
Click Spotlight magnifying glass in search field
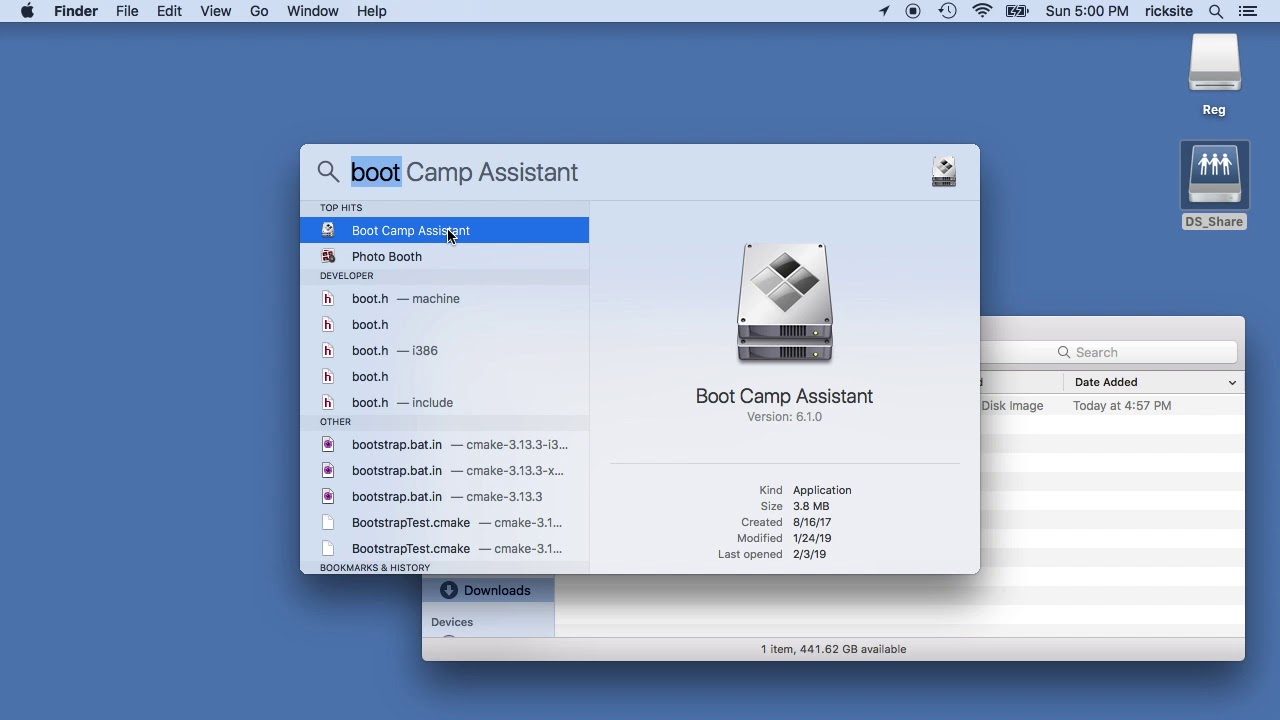click(x=328, y=172)
